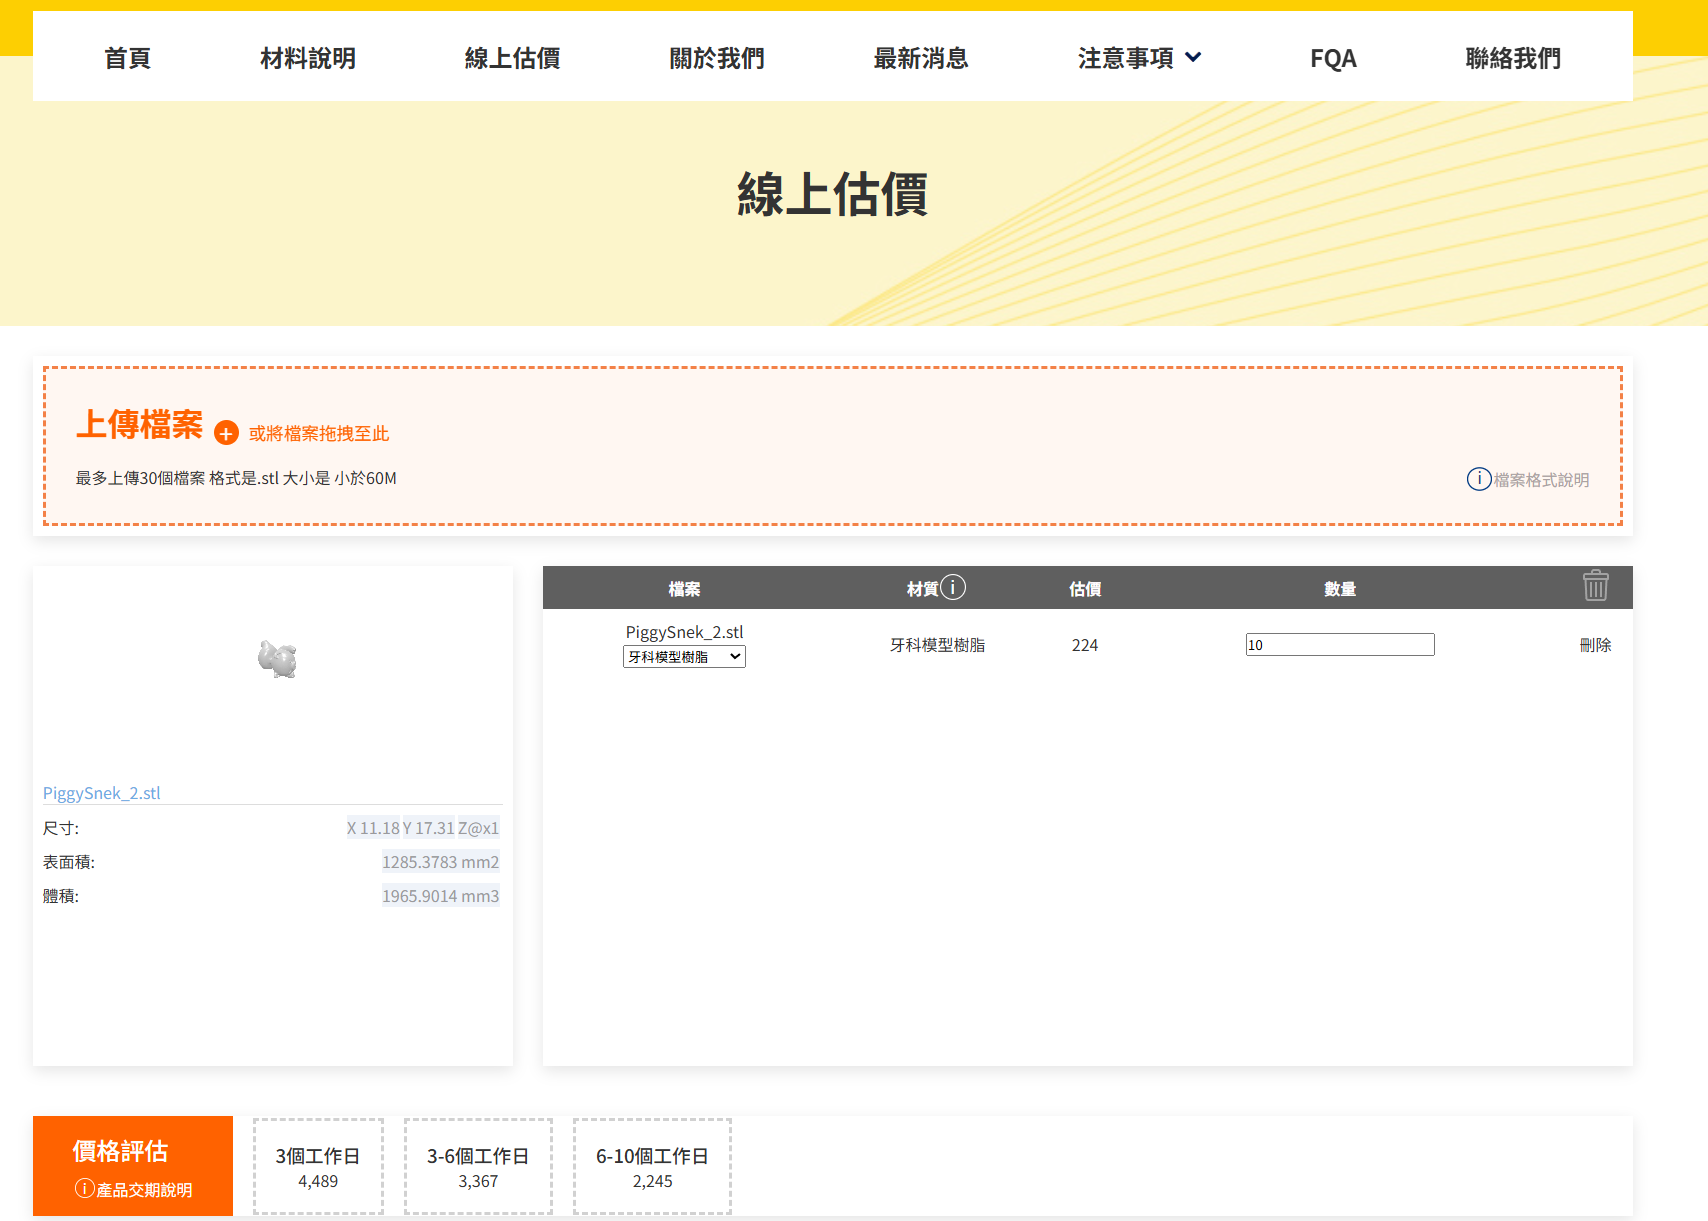Go to the 首頁 home page
This screenshot has height=1221, width=1708.
coord(127,58)
